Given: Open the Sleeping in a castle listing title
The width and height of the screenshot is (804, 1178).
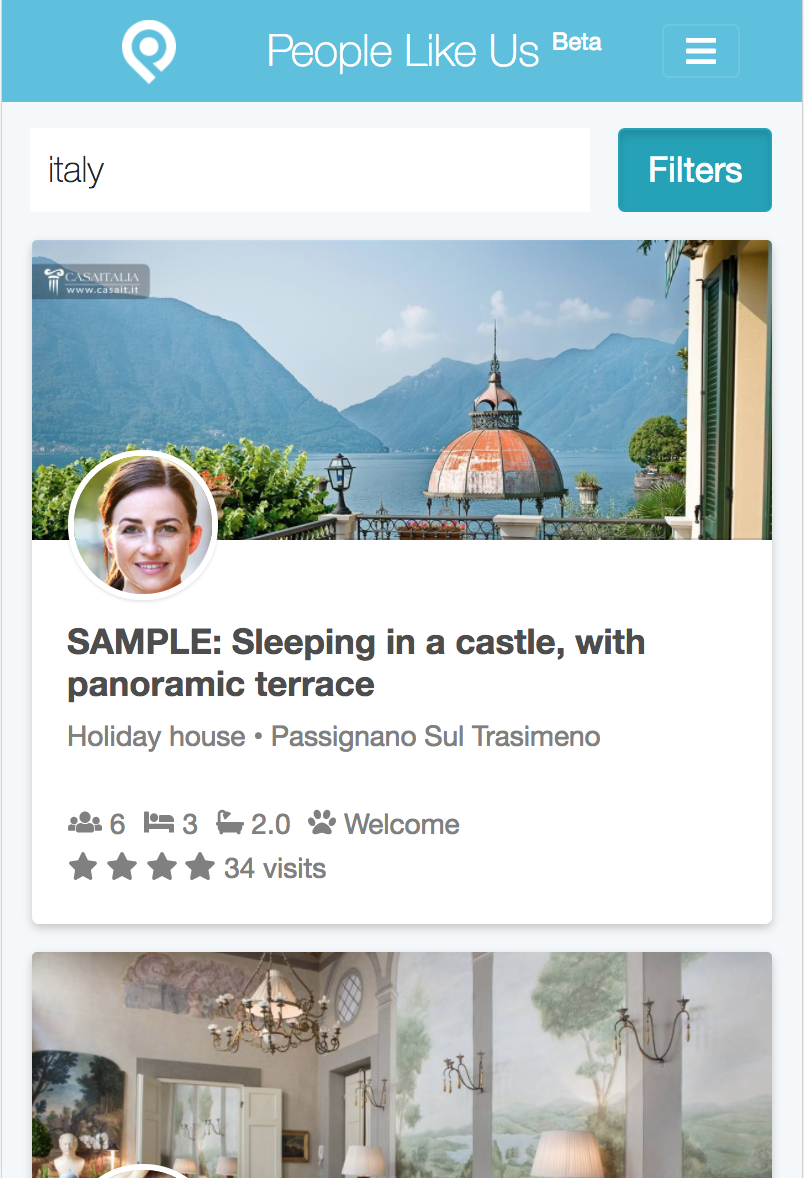Looking at the screenshot, I should click(x=356, y=663).
